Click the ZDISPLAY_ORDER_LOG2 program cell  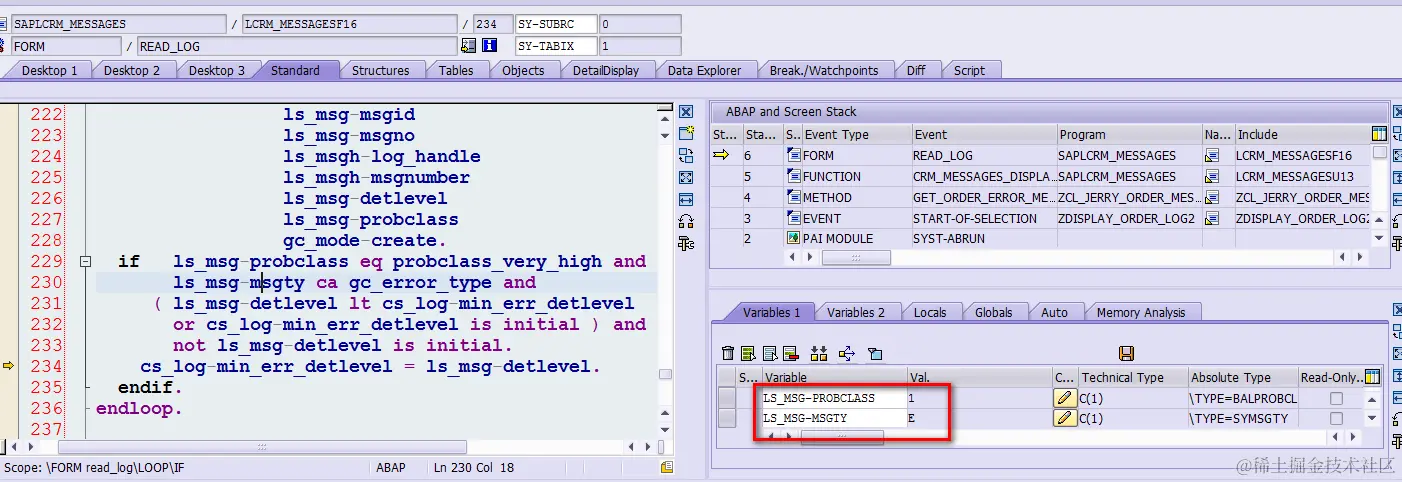coord(1129,218)
